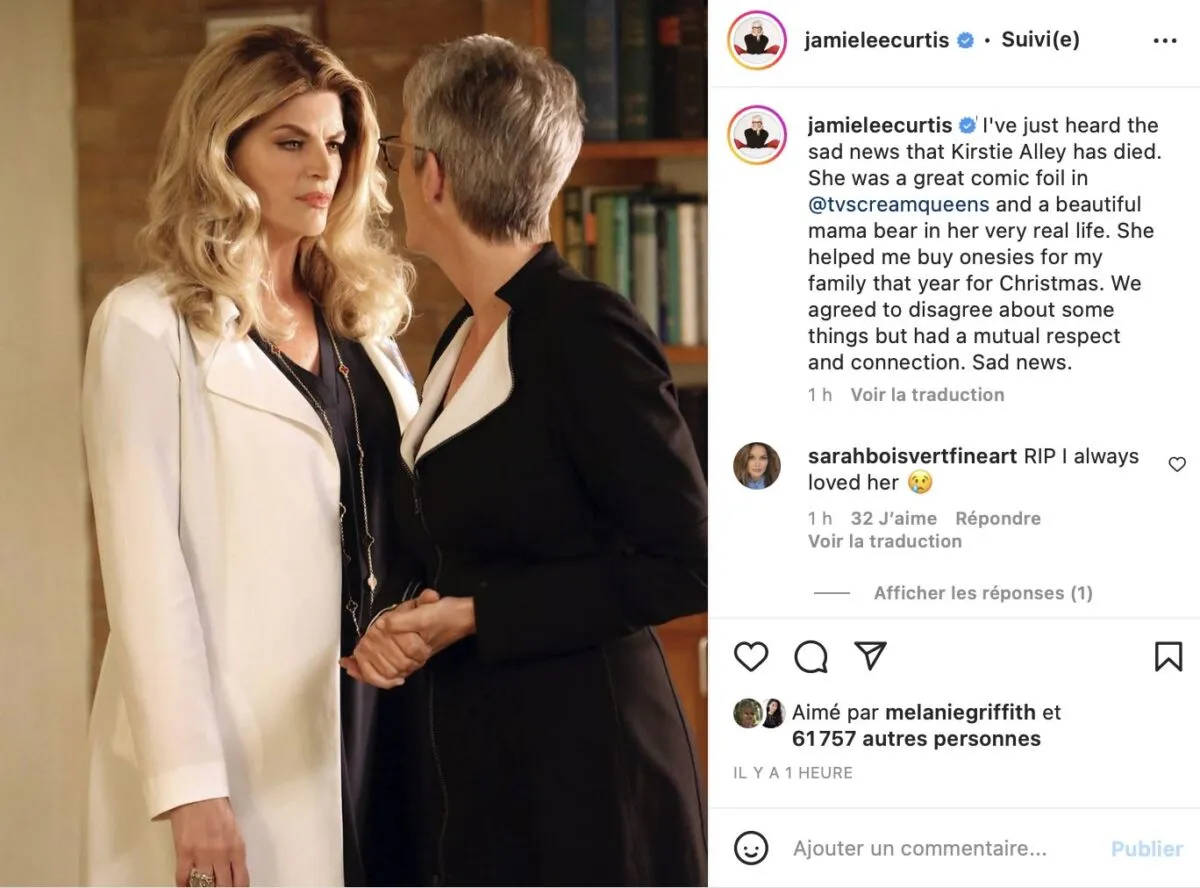Screen dimensions: 1200x888
Task: View 61757 autres personnes likes list
Action: click(916, 739)
